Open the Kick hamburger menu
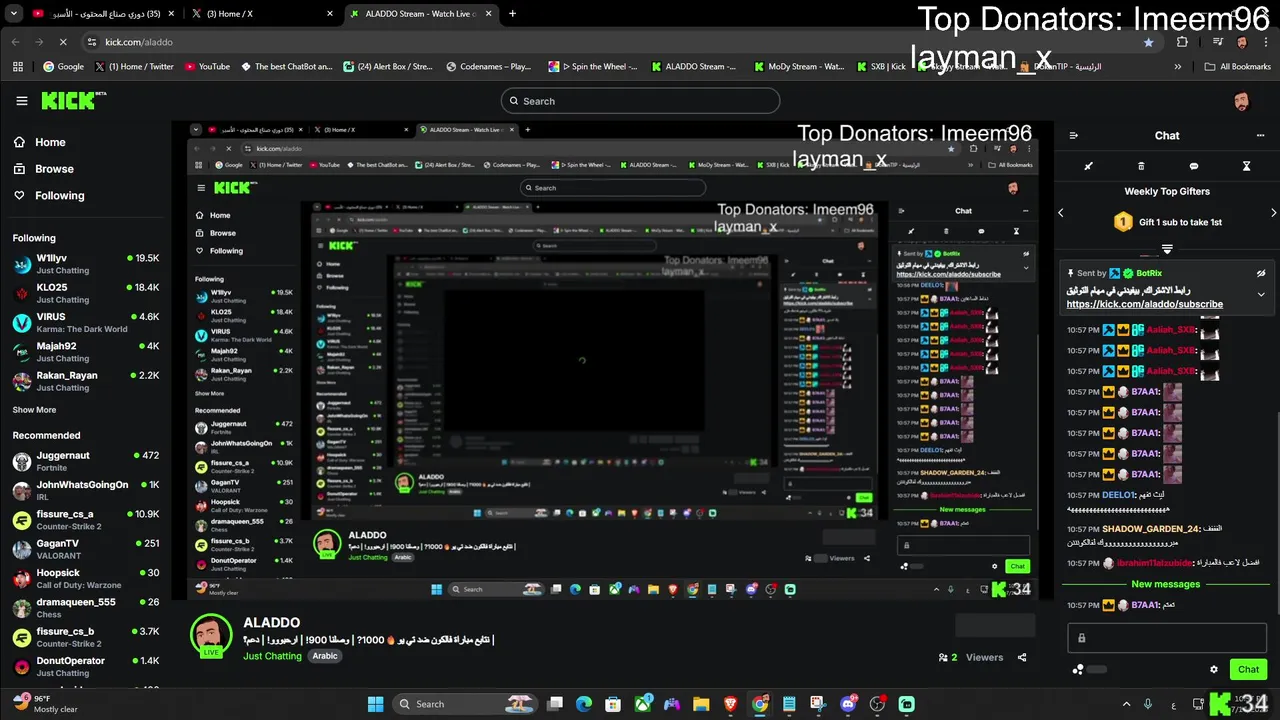Screen dimensions: 1280x720 [21, 101]
